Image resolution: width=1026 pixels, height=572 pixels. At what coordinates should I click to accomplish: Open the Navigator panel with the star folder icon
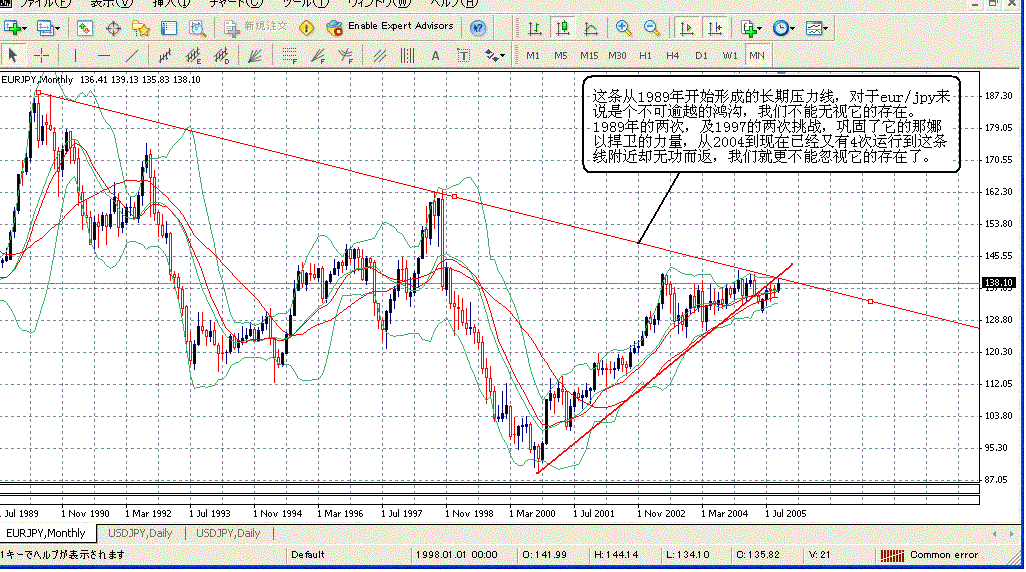142,27
